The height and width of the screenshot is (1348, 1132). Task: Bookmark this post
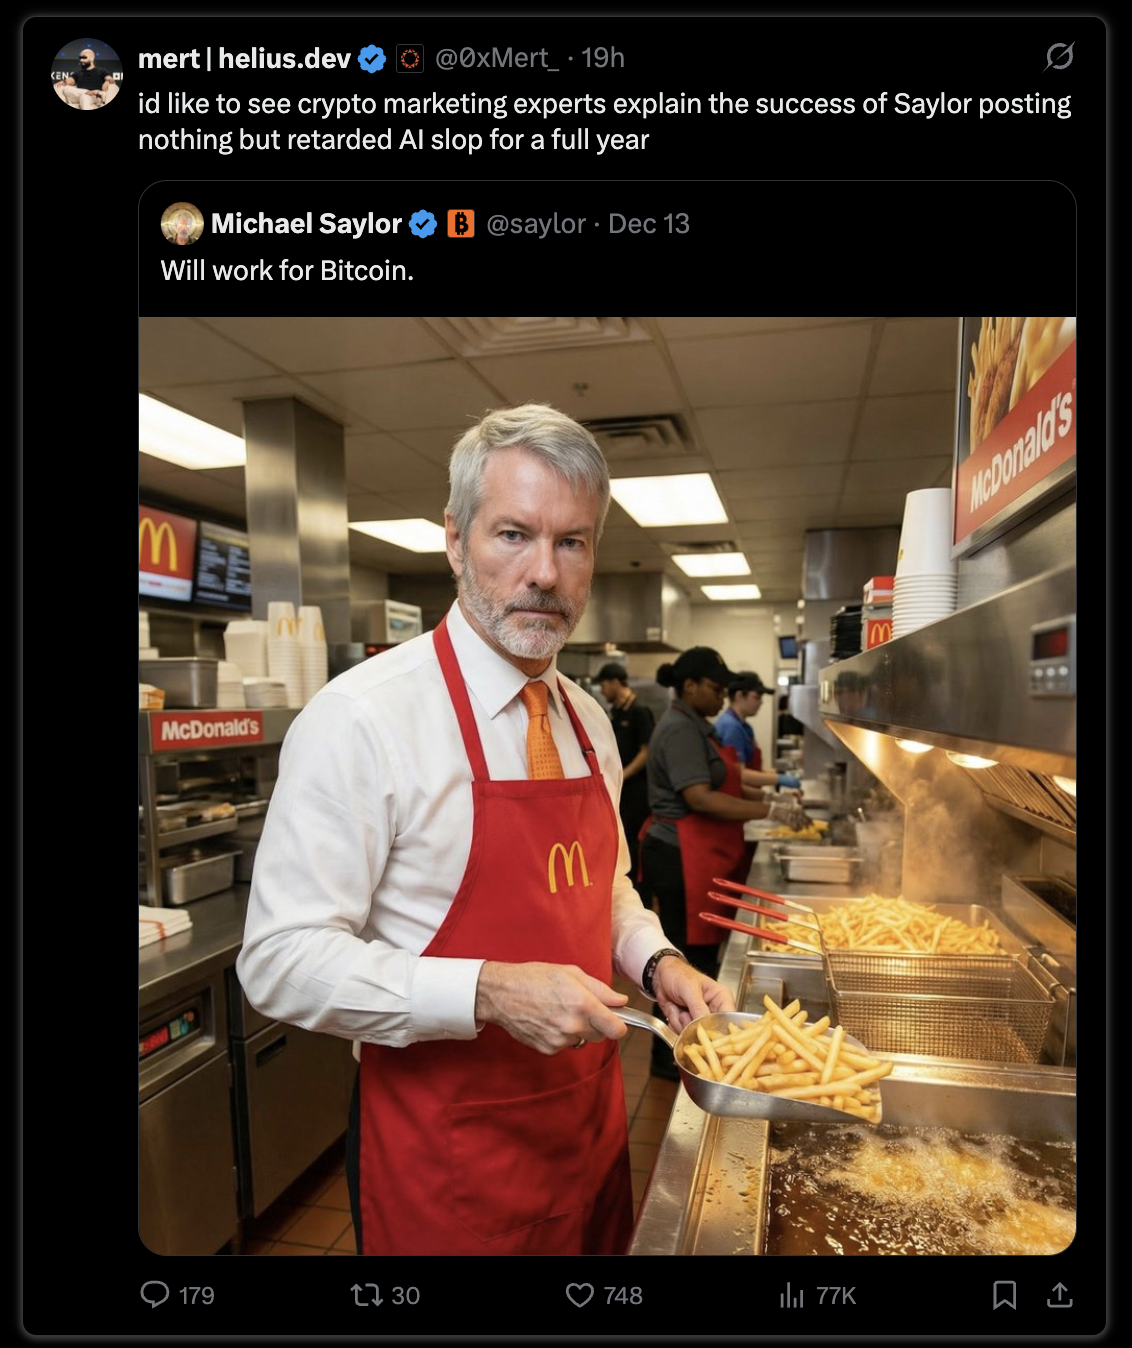coord(1004,1295)
